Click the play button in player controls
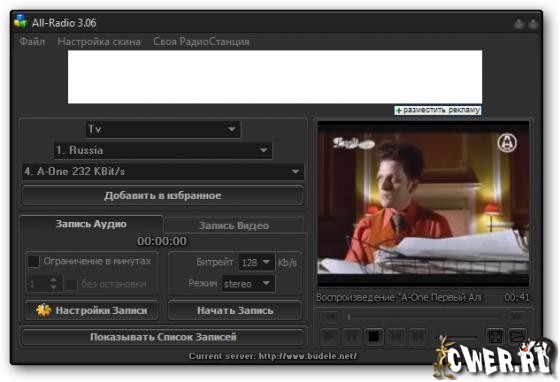 click(x=329, y=336)
